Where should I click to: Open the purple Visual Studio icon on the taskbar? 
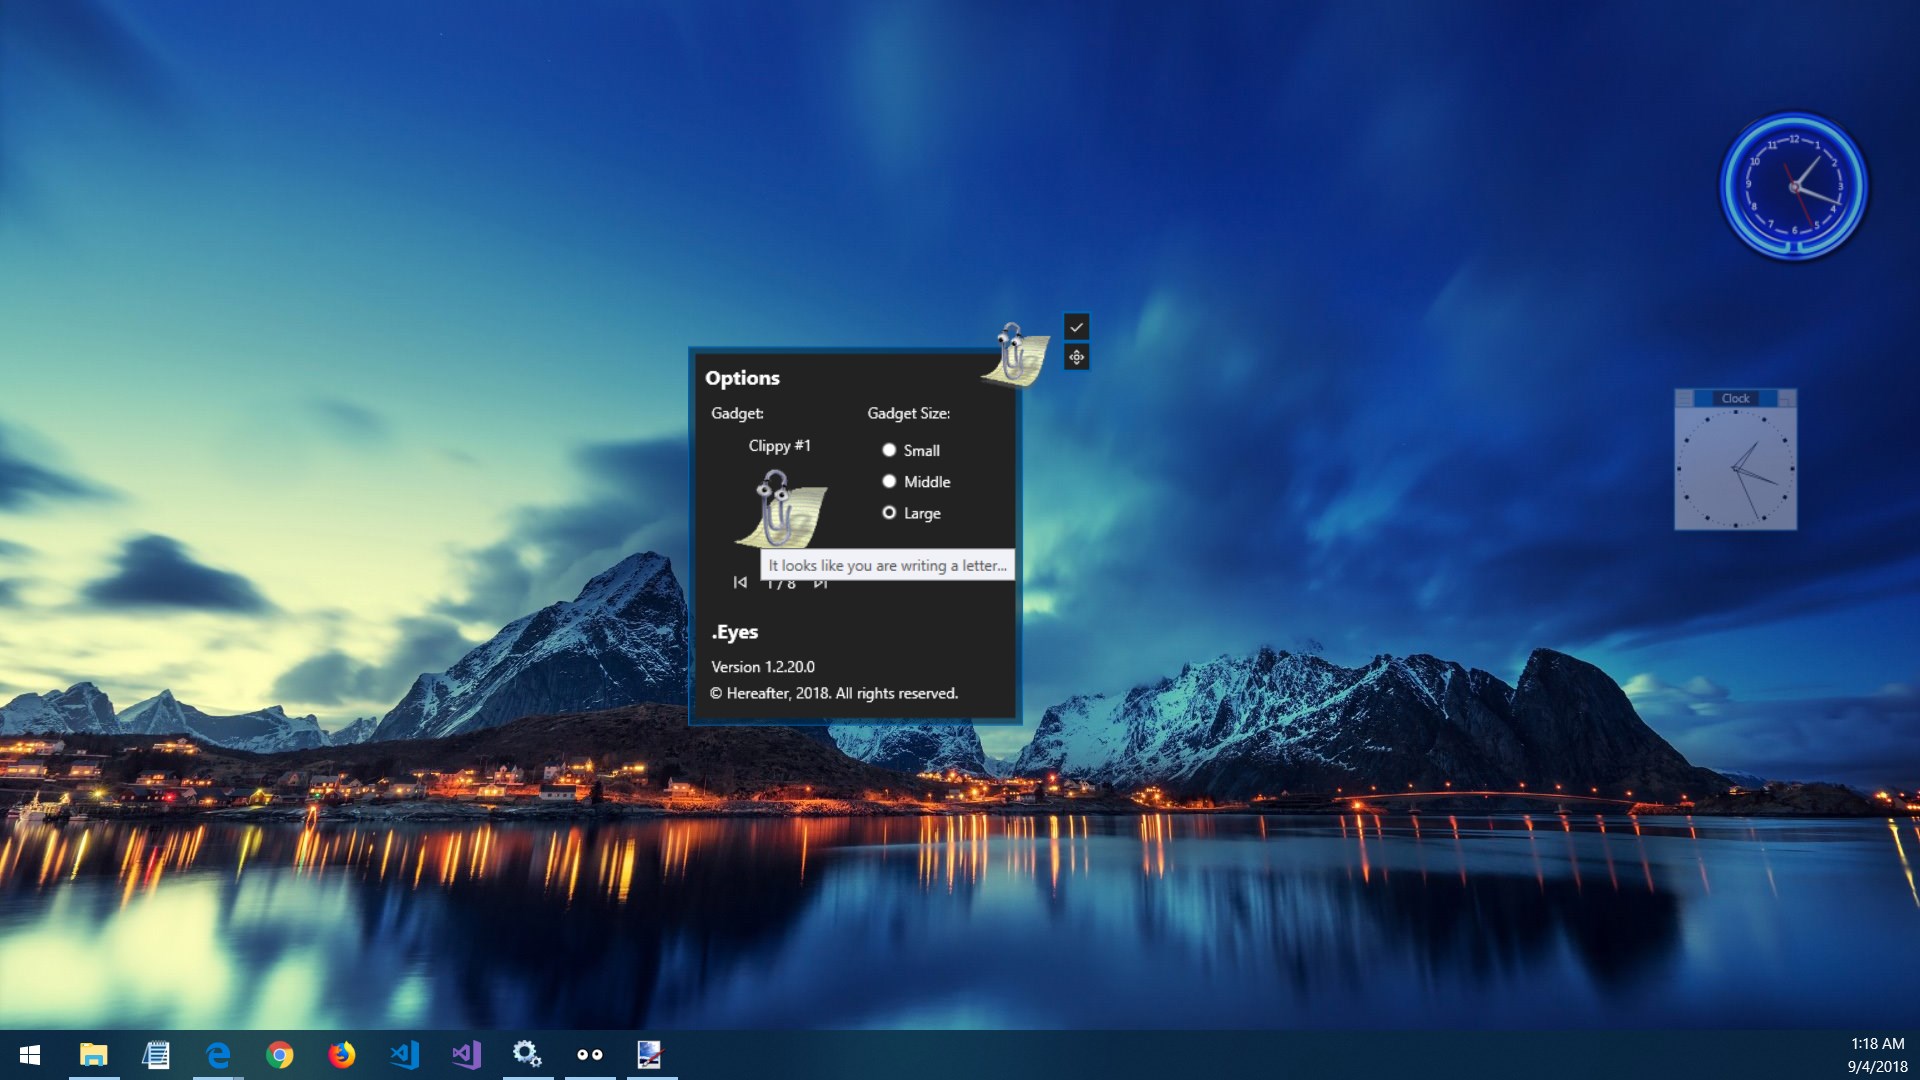coord(466,1053)
